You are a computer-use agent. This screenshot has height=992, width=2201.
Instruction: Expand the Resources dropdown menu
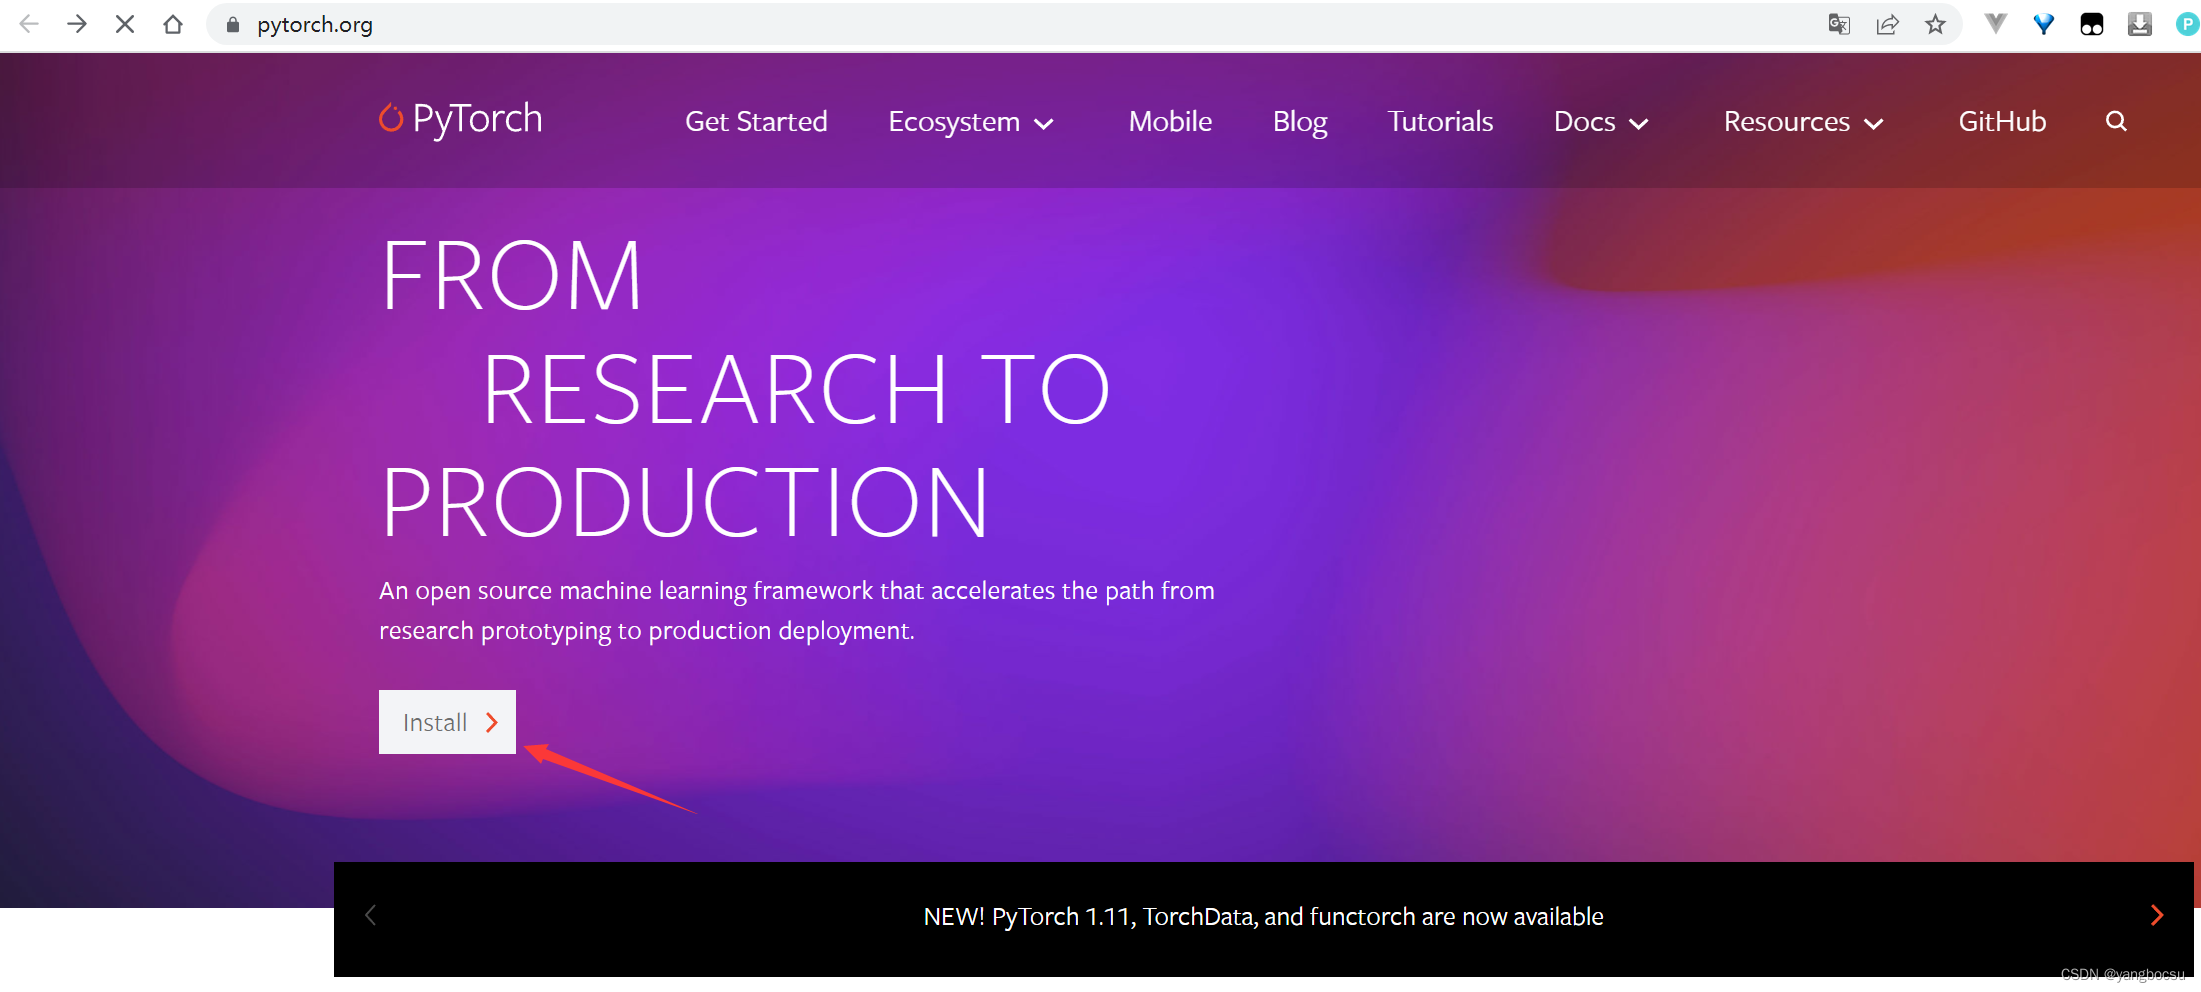1804,122
